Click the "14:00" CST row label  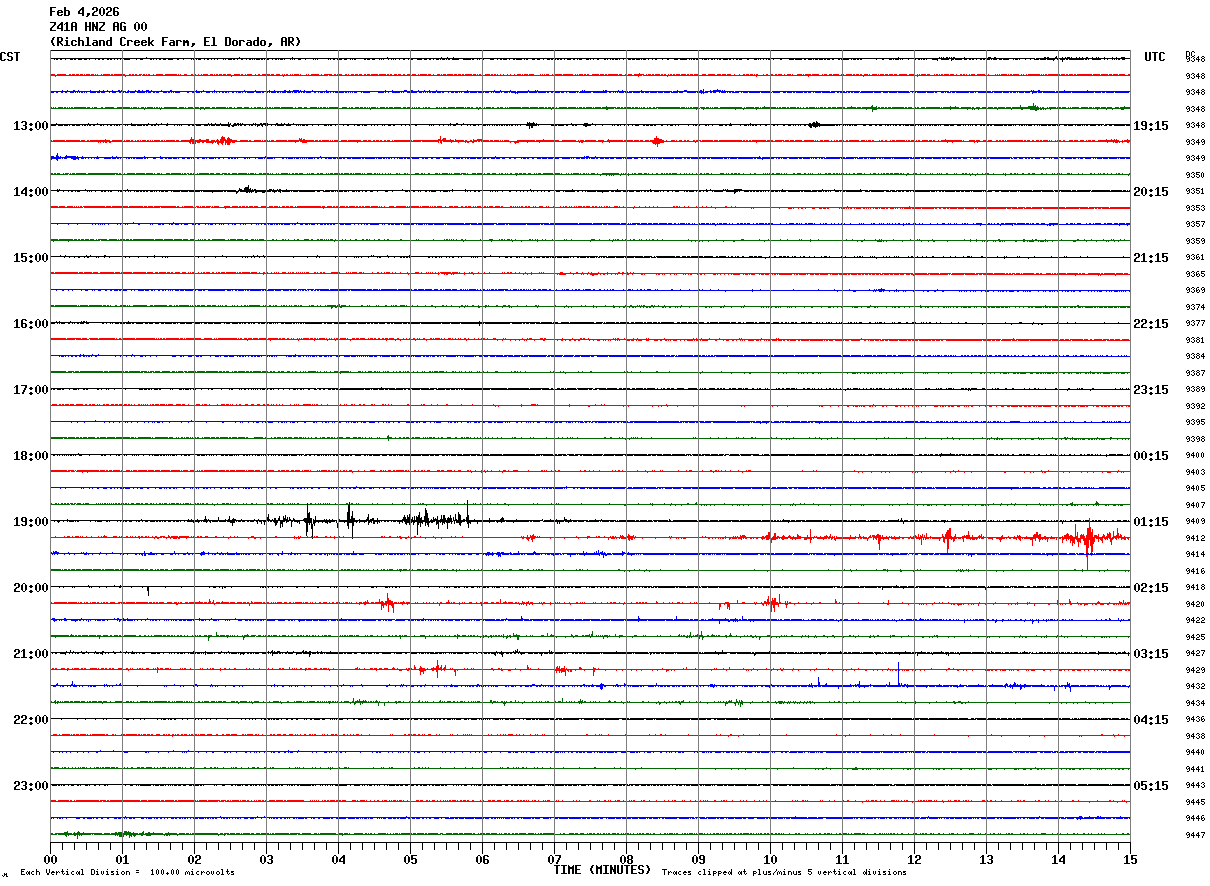31,192
